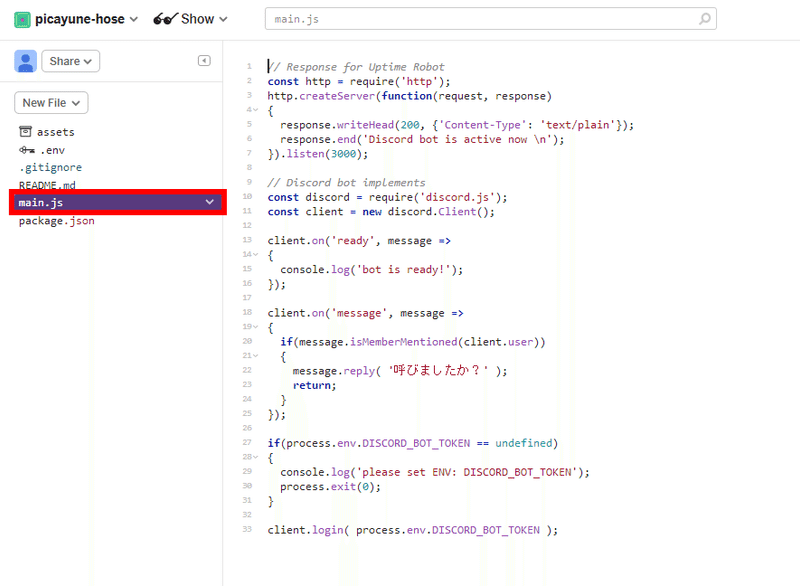Open the New File dropdown
Image resolution: width=800 pixels, height=586 pixels.
51,103
